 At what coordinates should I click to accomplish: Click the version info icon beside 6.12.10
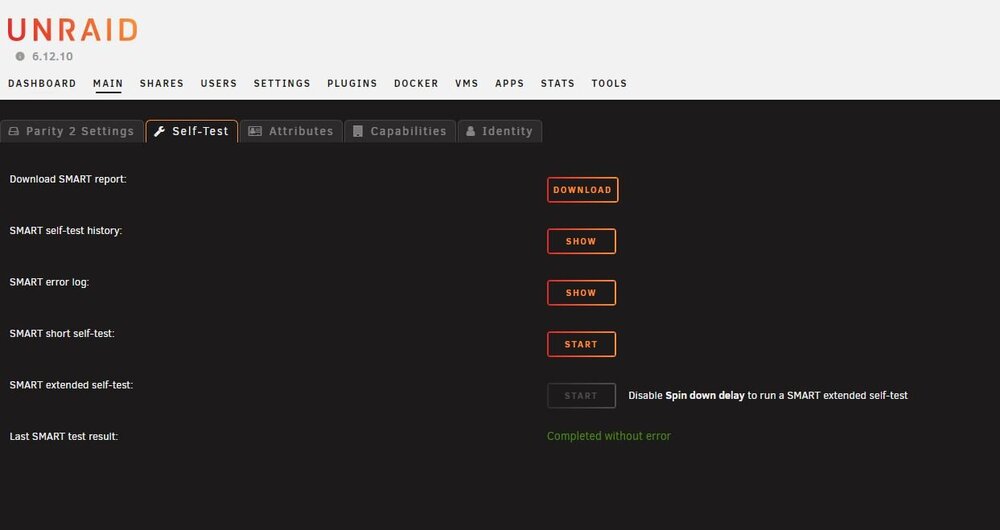(20, 56)
